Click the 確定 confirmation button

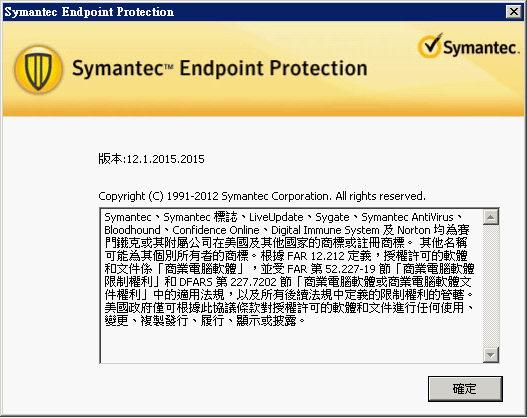pyautogui.click(x=465, y=389)
